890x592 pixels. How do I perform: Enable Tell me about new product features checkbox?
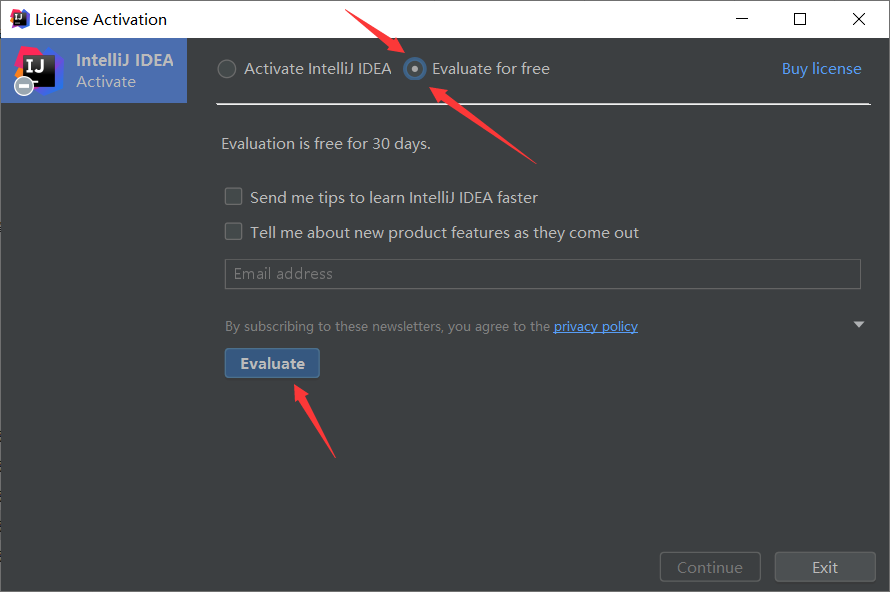click(x=233, y=232)
